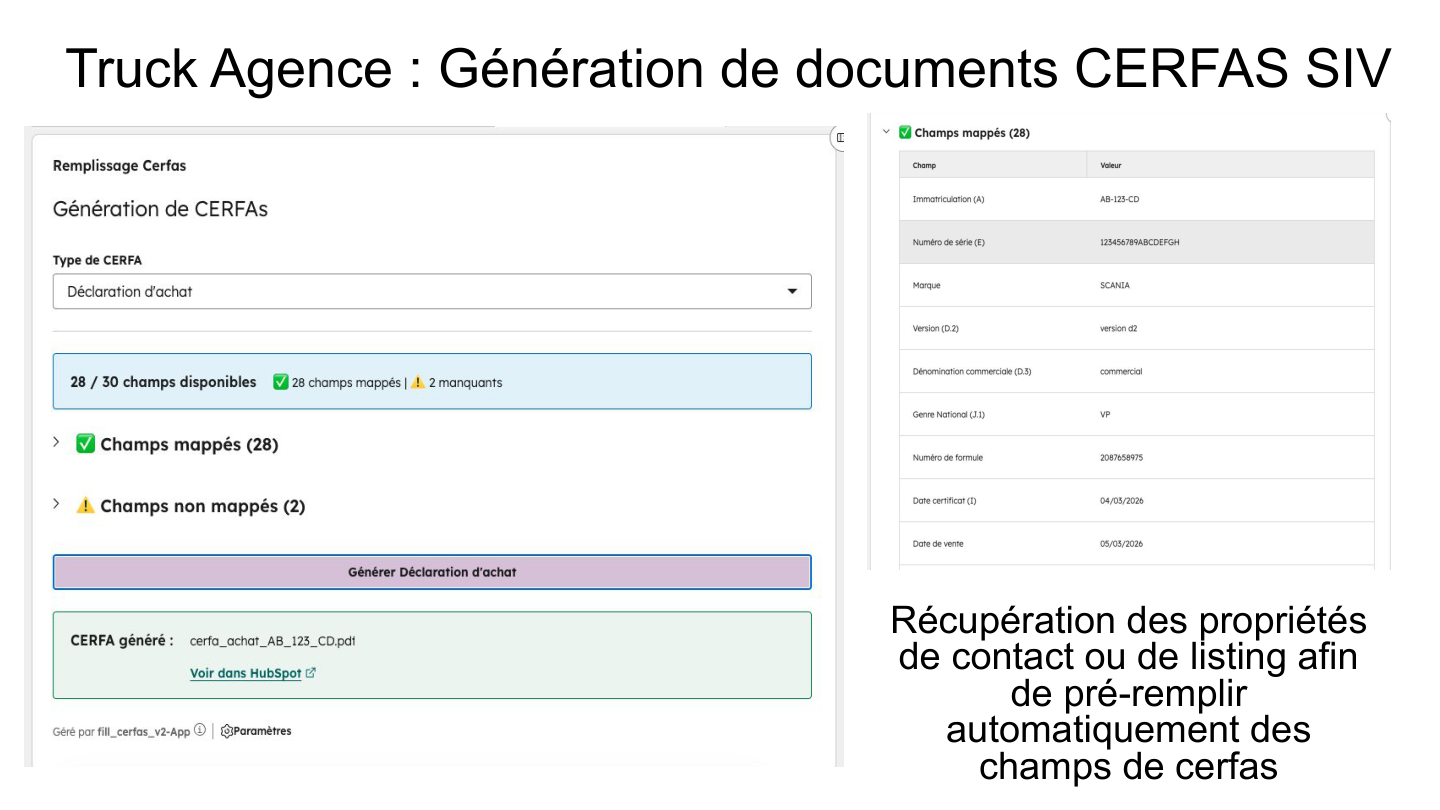Expand the Champs mappés (28) section on left
Screen dimensions: 1440x810
pyautogui.click(x=57, y=443)
